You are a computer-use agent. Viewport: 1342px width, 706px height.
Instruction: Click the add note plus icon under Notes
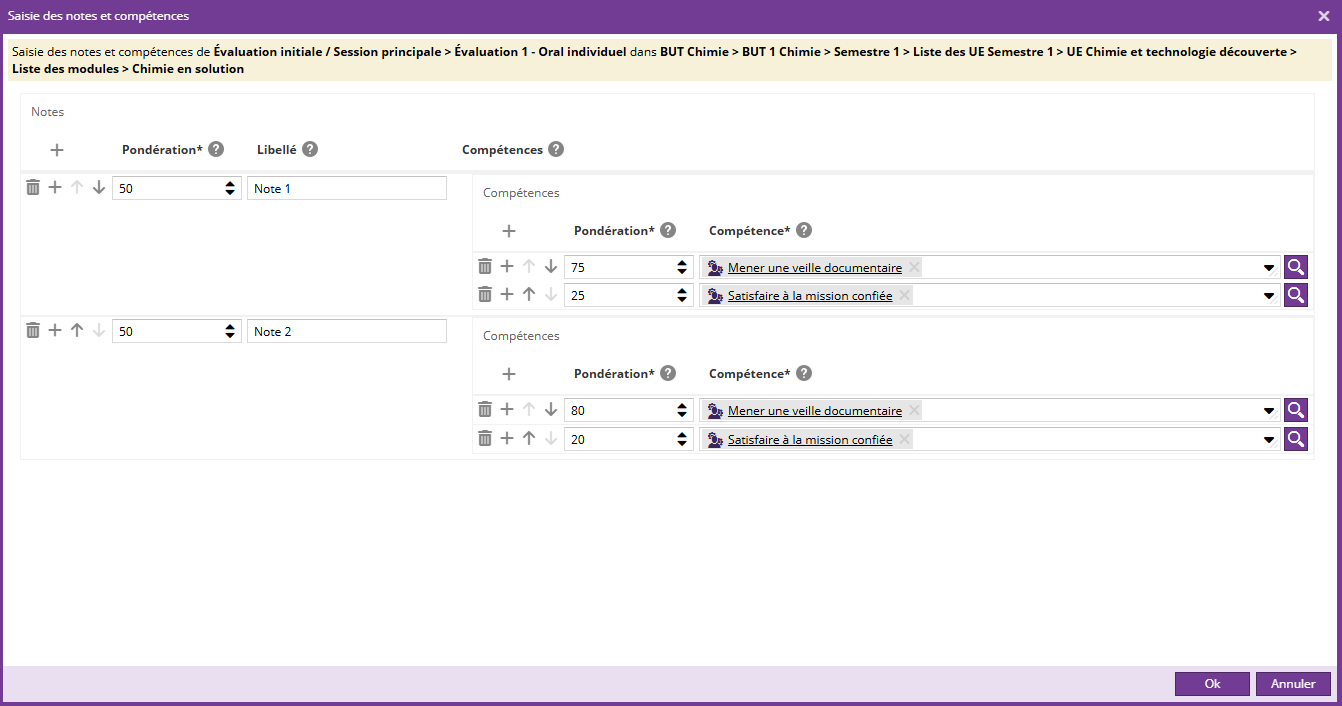57,150
